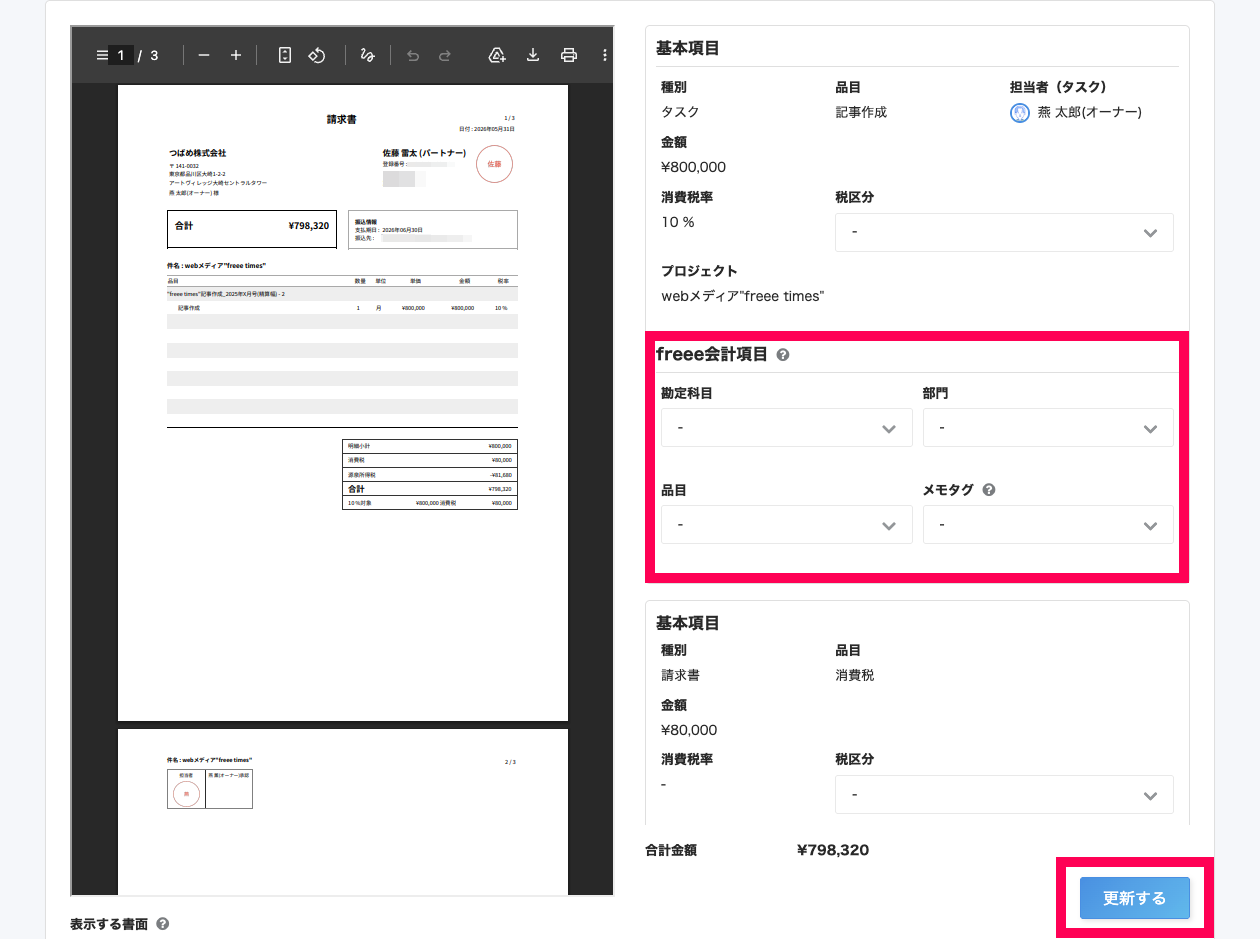Image resolution: width=1260 pixels, height=939 pixels.
Task: Open the help icon next to メモタグ
Action: (989, 490)
